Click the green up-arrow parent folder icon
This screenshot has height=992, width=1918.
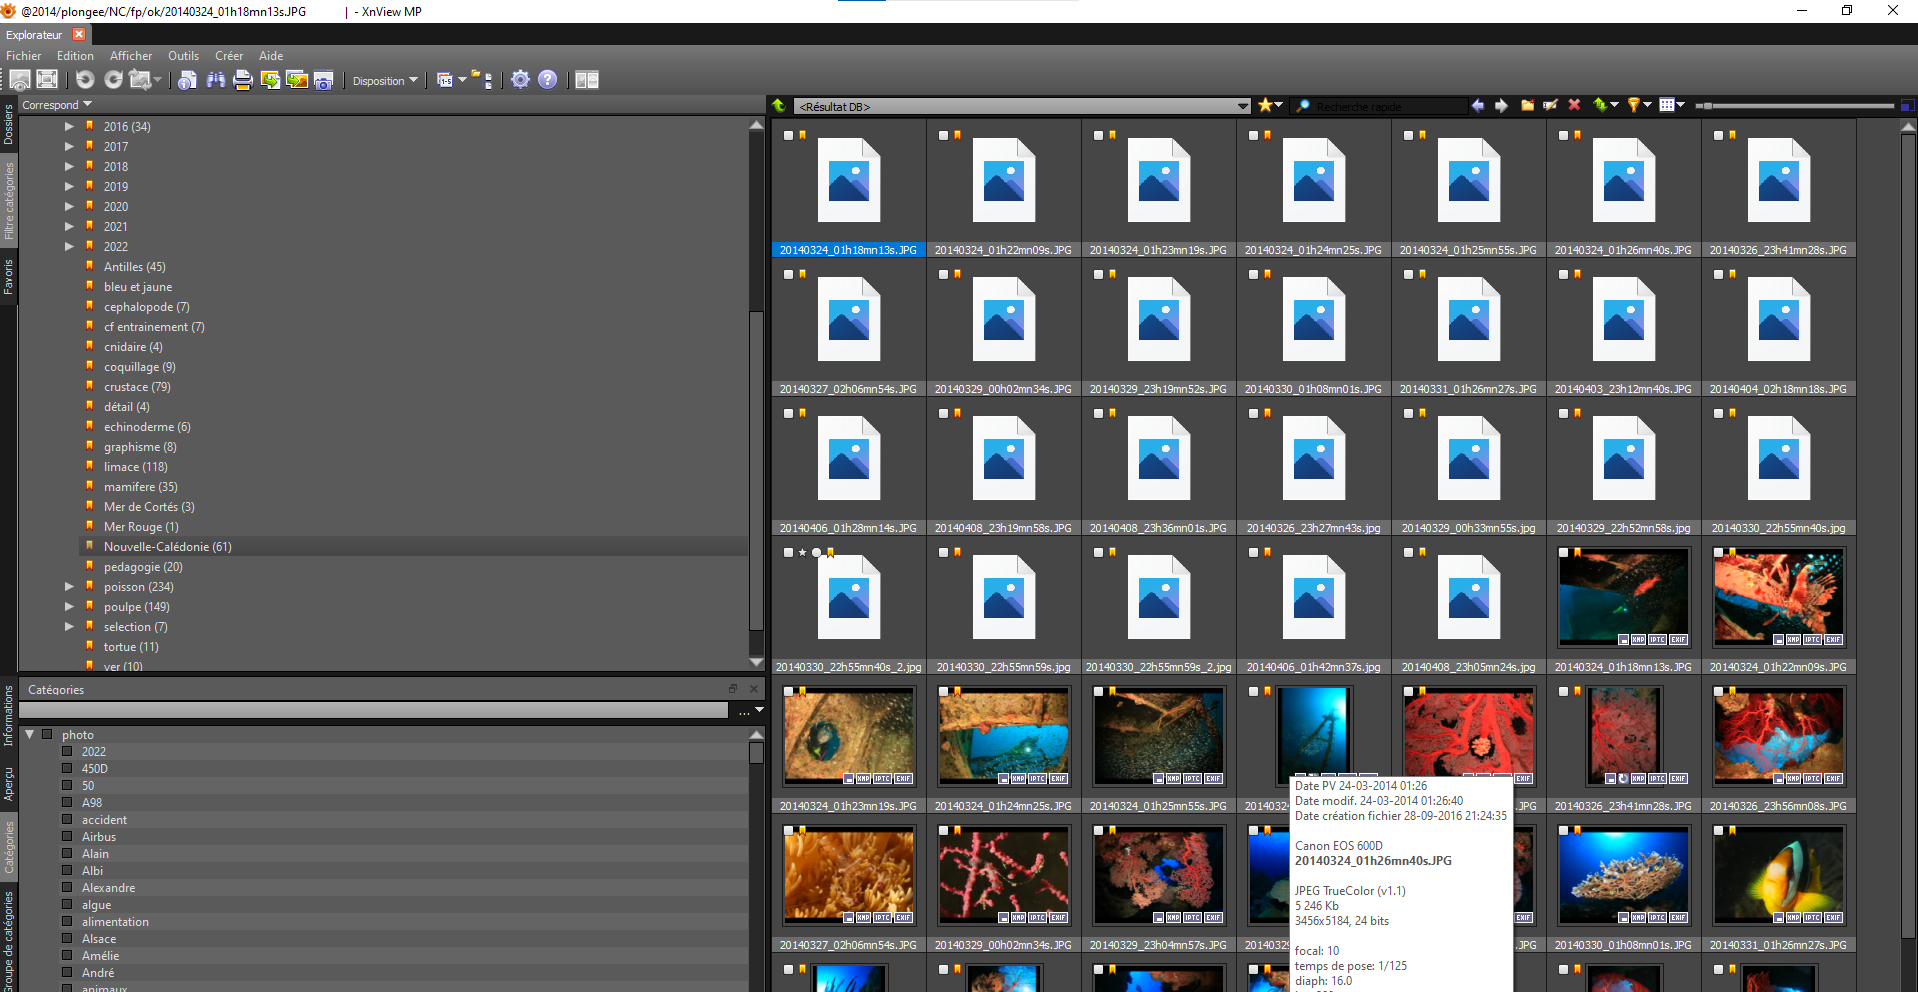779,105
